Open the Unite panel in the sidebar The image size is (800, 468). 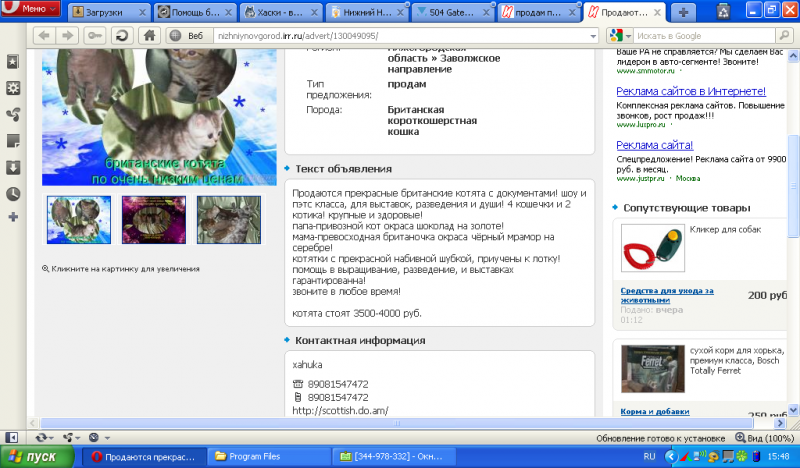[12, 114]
